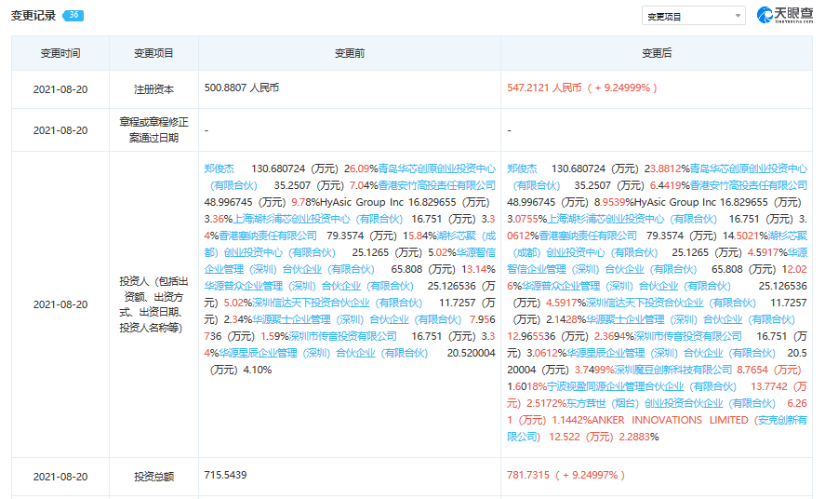Open 深圳信达天下投资合伙企业 in the 变更后 column
The image size is (825, 499).
pos(671,303)
